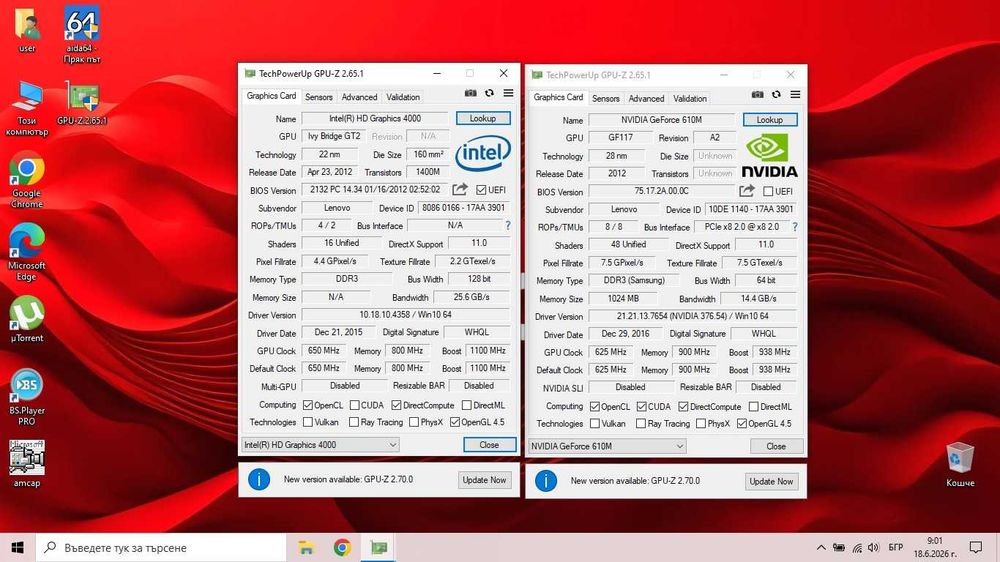Viewport: 1000px width, 562px height.
Task: Click the БГР language indicator
Action: [895, 547]
